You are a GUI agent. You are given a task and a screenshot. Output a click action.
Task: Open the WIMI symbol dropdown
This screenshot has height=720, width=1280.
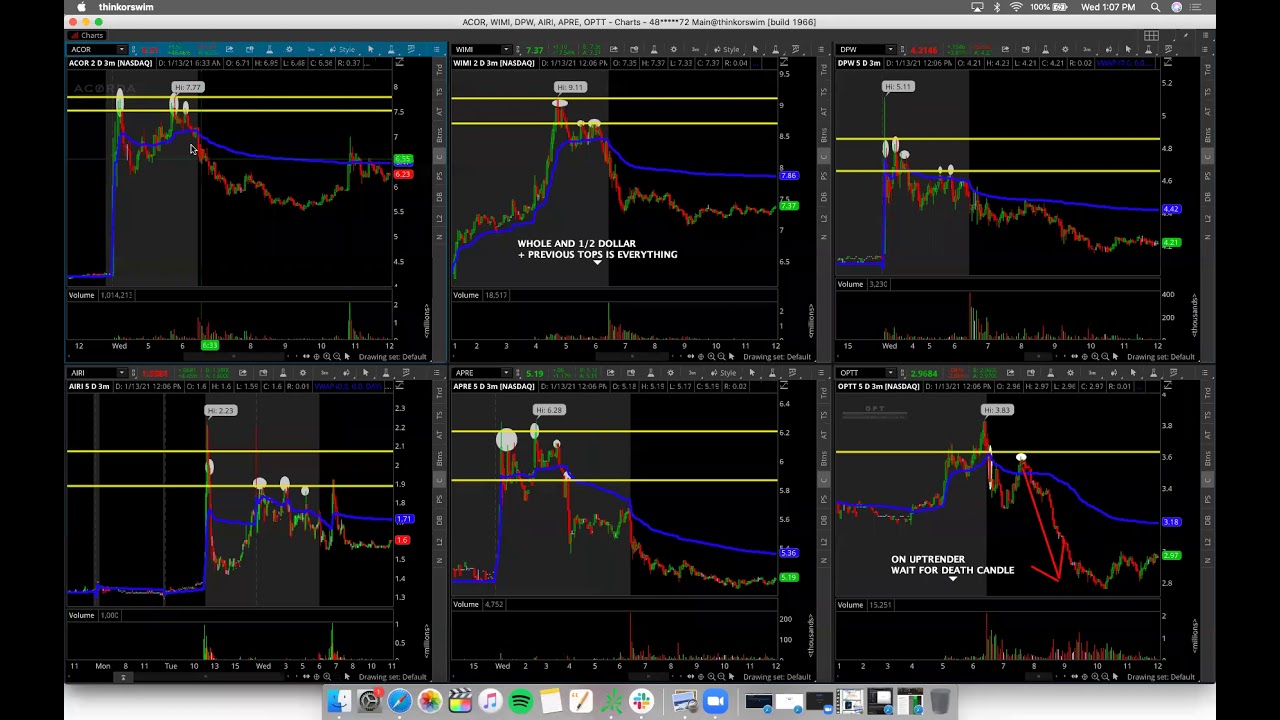506,49
